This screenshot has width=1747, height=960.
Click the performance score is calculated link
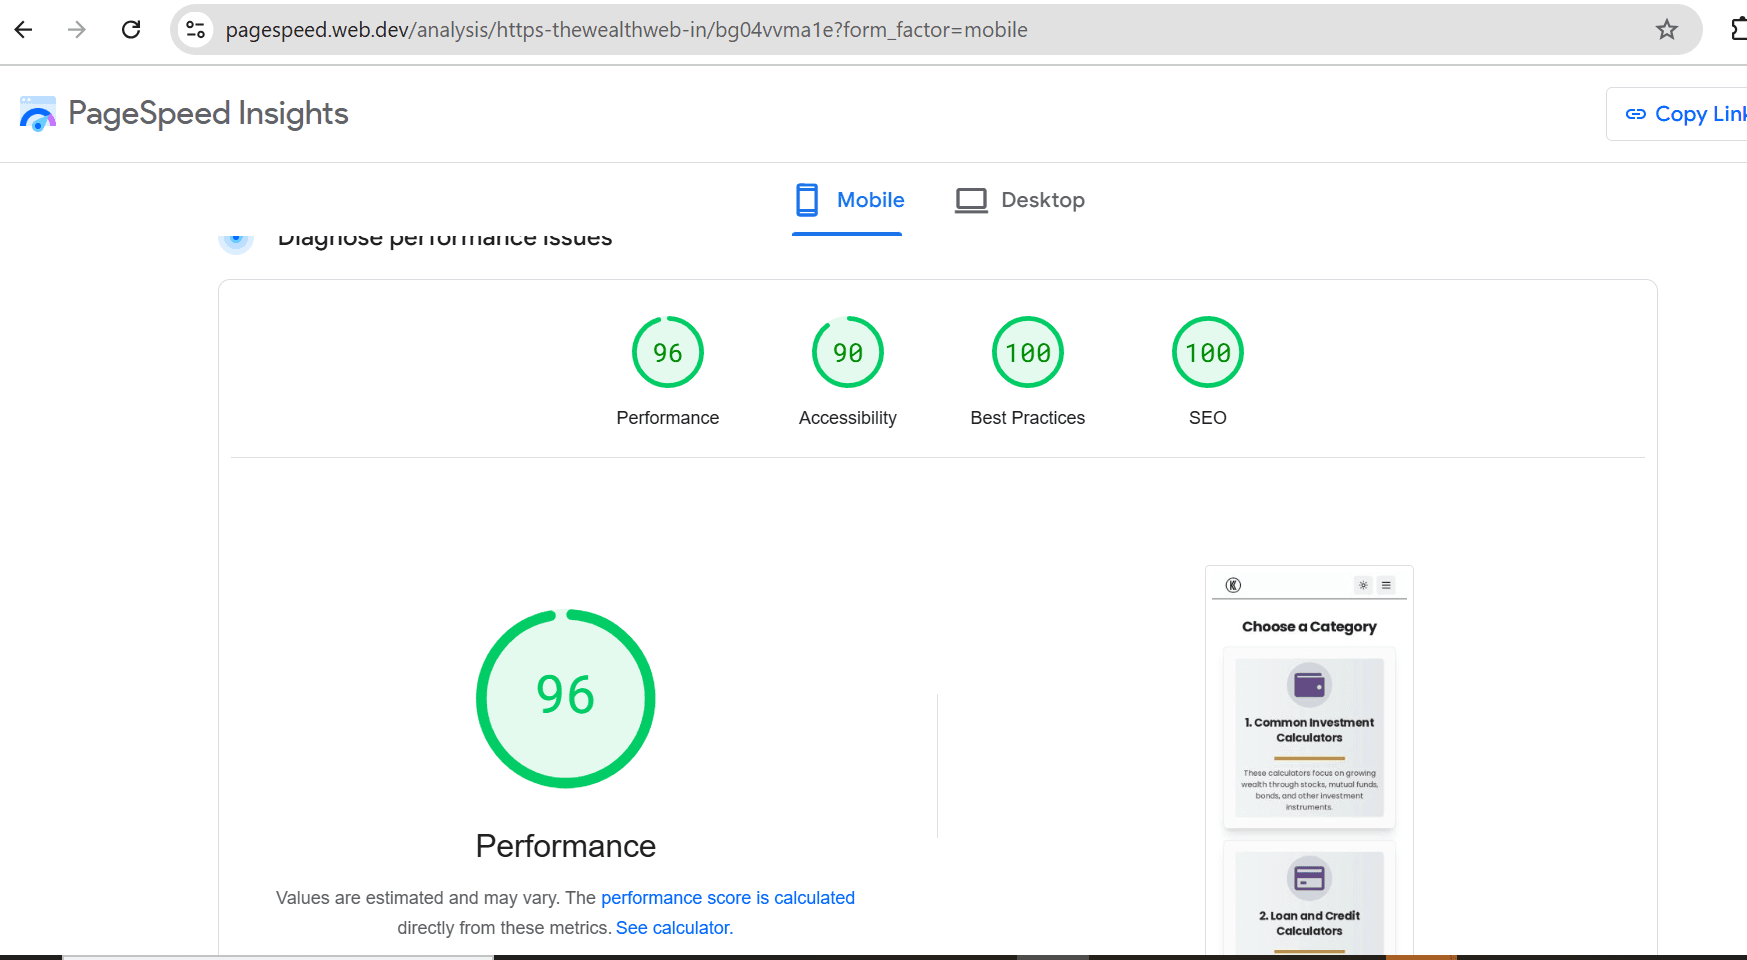click(x=728, y=897)
